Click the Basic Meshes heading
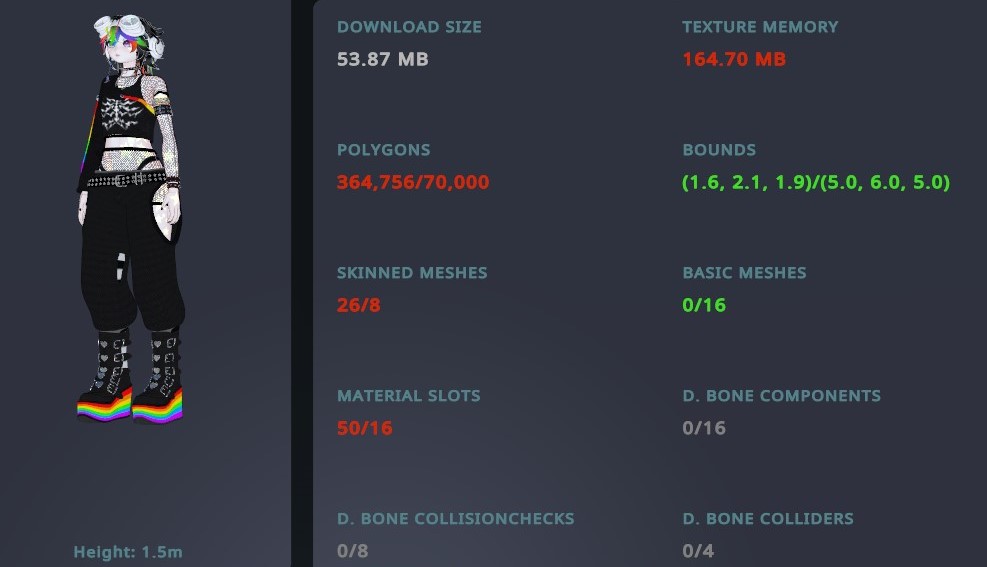Viewport: 987px width, 567px height. [x=744, y=273]
